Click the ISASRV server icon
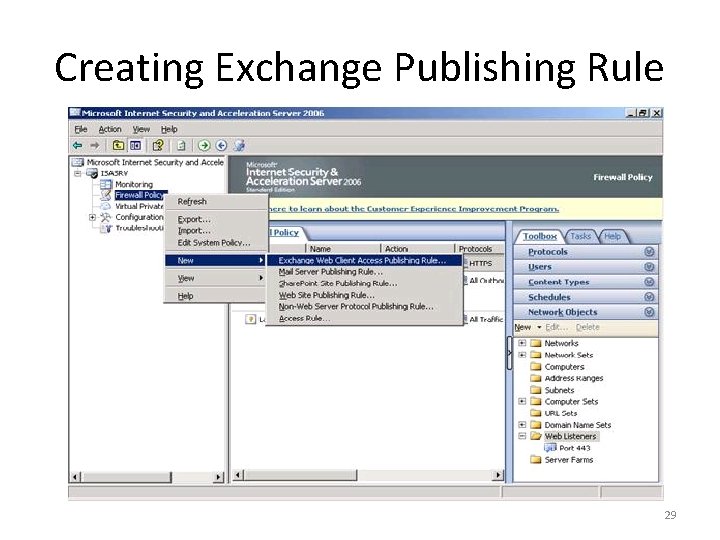 click(x=92, y=173)
